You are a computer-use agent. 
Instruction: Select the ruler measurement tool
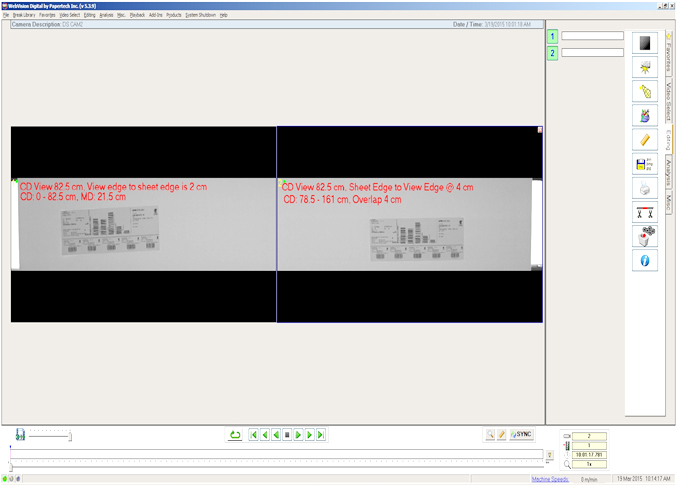coord(645,139)
